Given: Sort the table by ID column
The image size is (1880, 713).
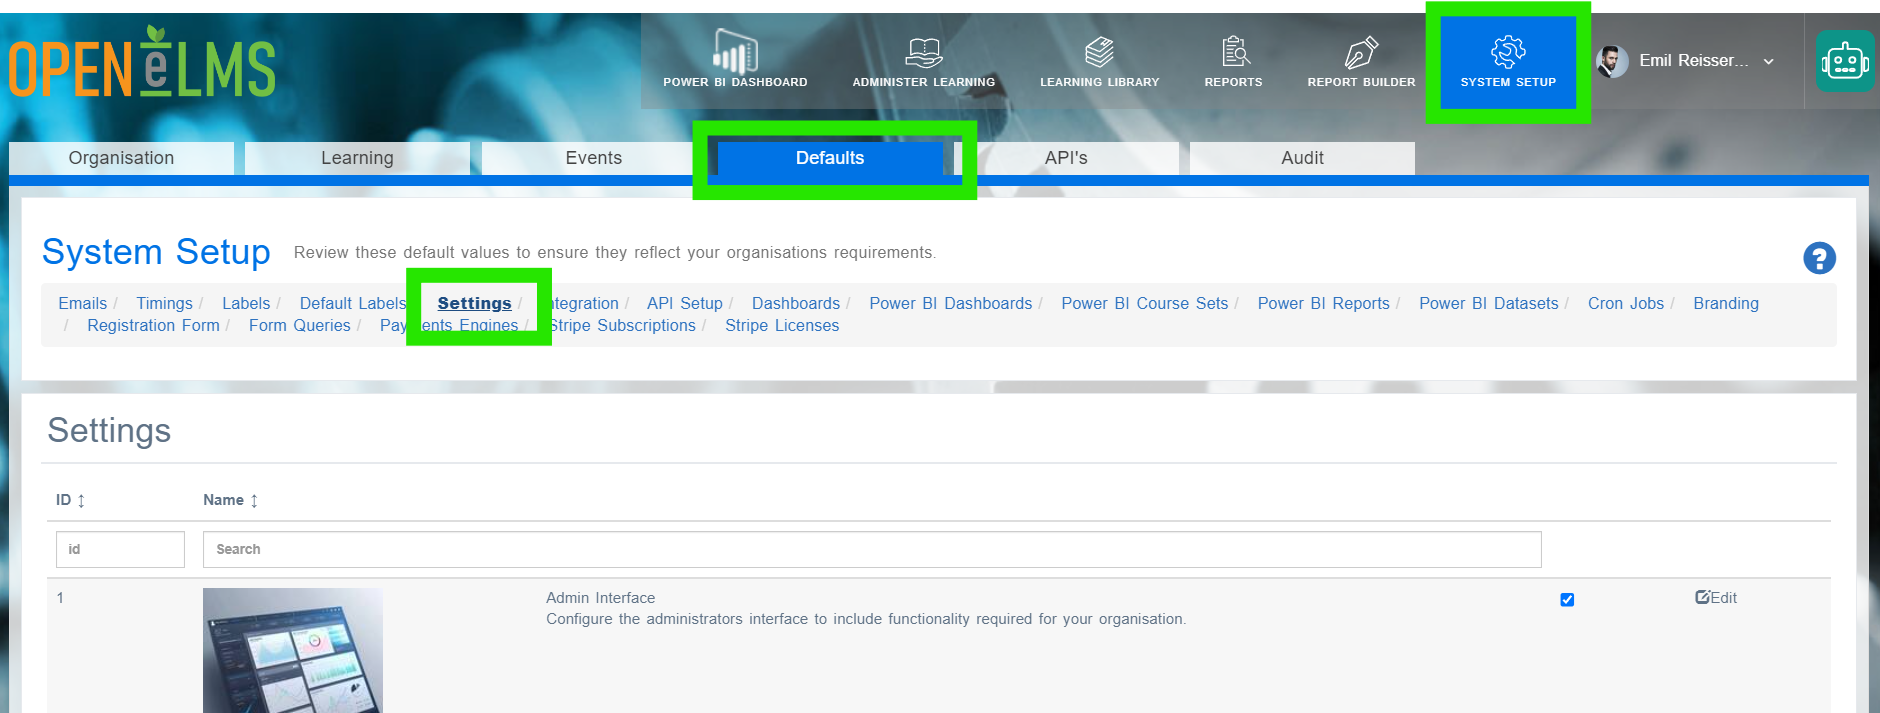Looking at the screenshot, I should pos(70,500).
